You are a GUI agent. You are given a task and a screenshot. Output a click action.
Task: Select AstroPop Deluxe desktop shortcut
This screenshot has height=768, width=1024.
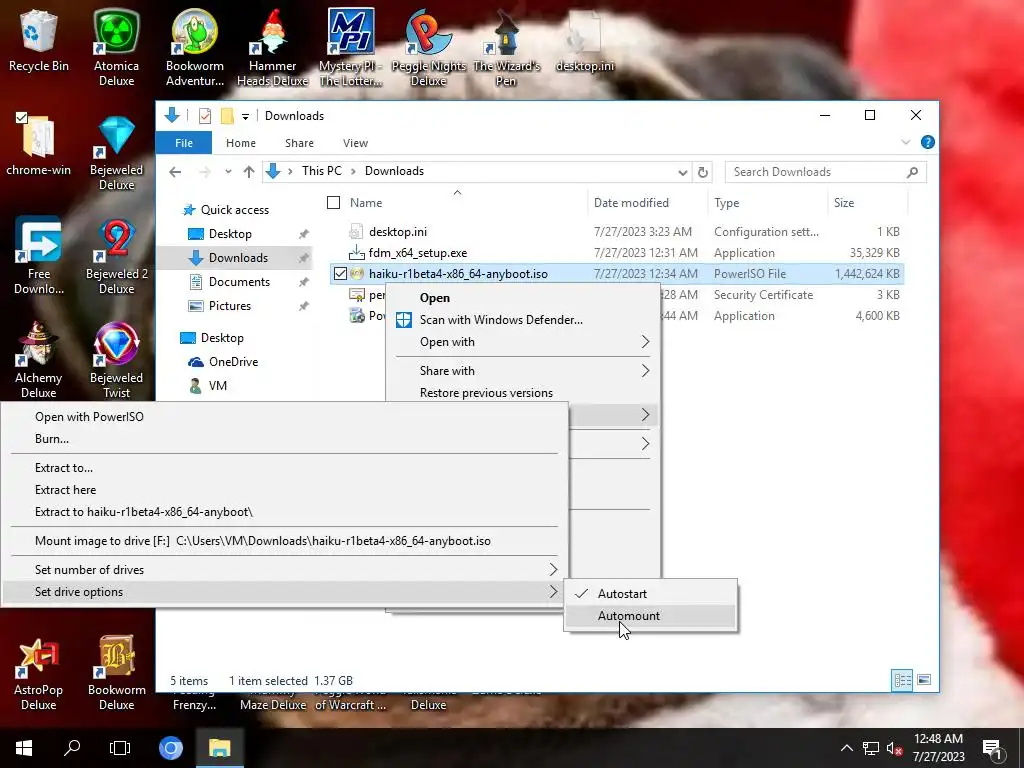click(x=39, y=673)
